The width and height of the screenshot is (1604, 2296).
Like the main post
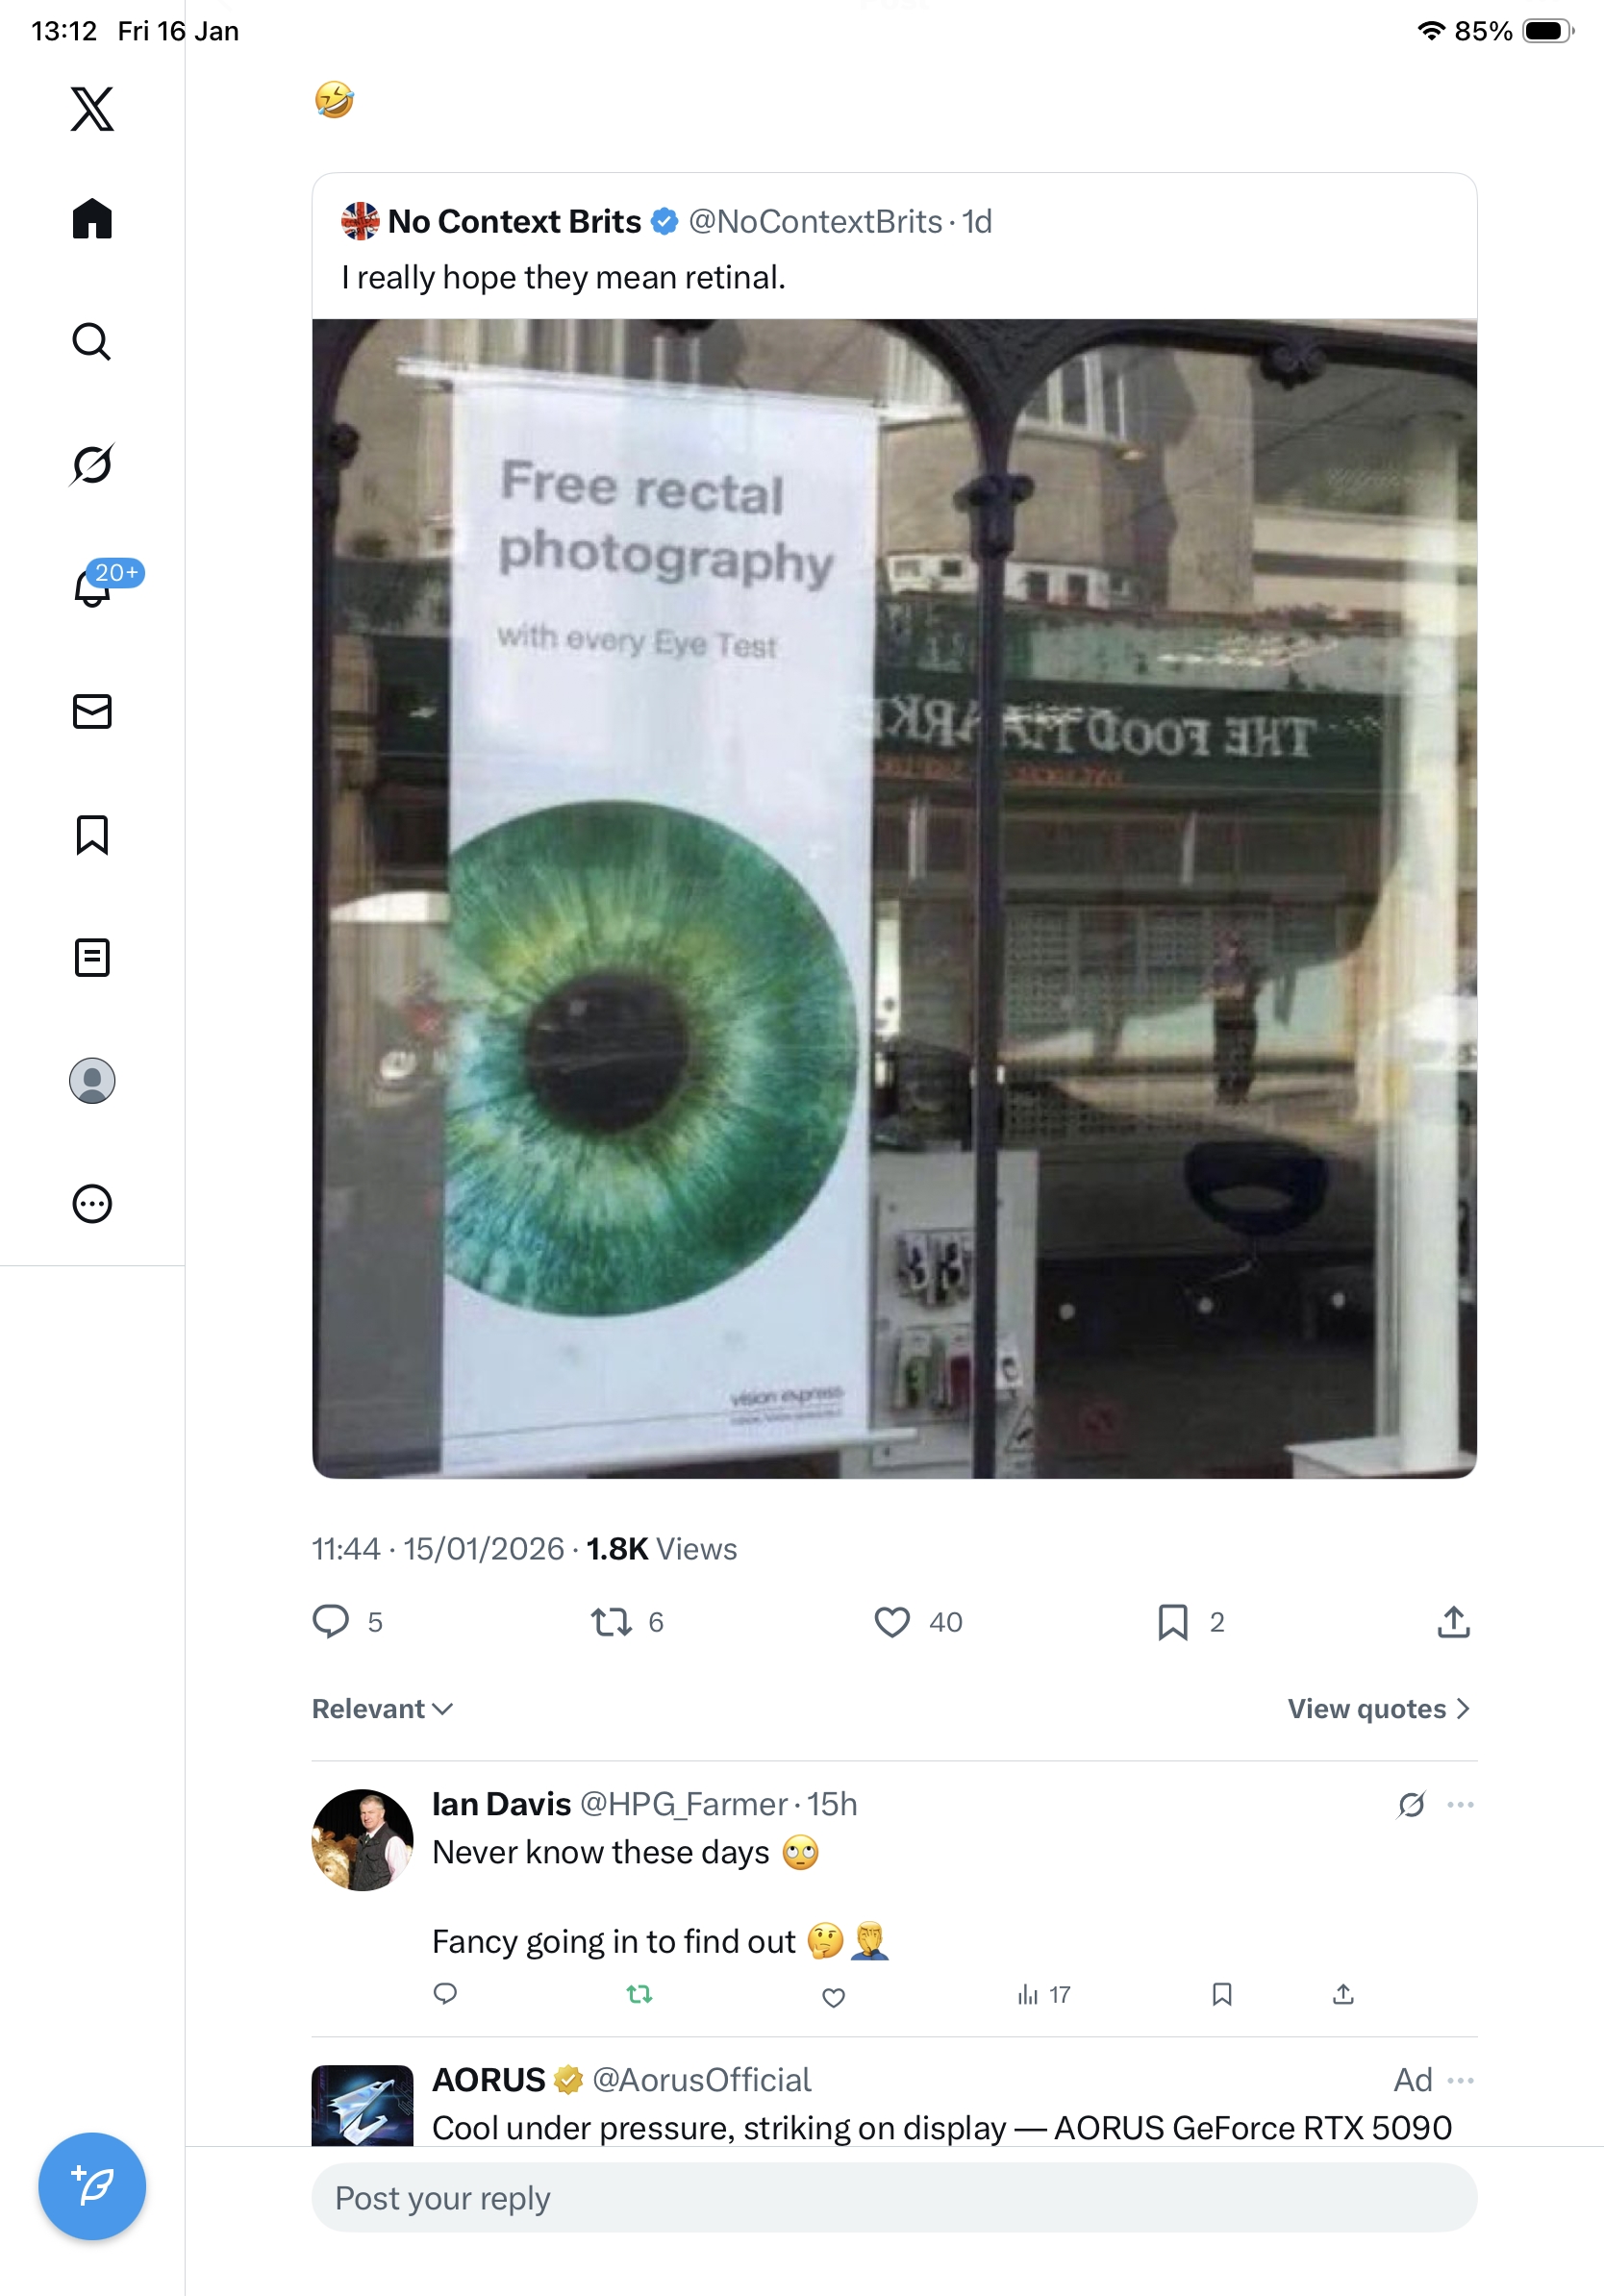pos(891,1621)
